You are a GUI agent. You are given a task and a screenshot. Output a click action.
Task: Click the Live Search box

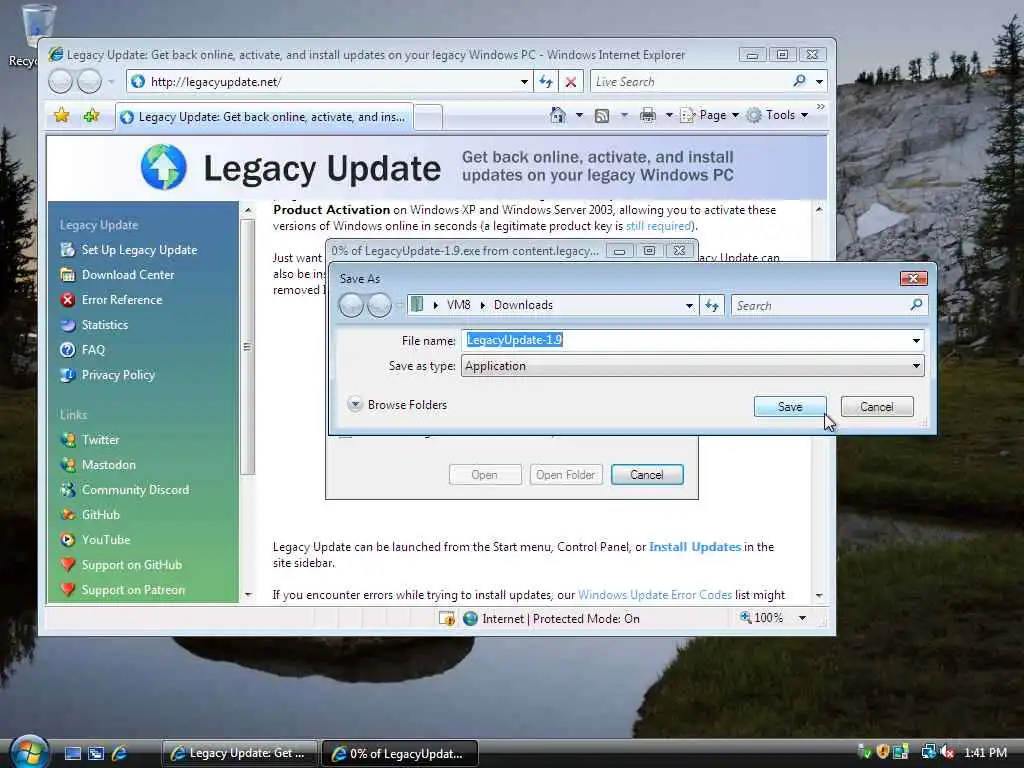(689, 82)
